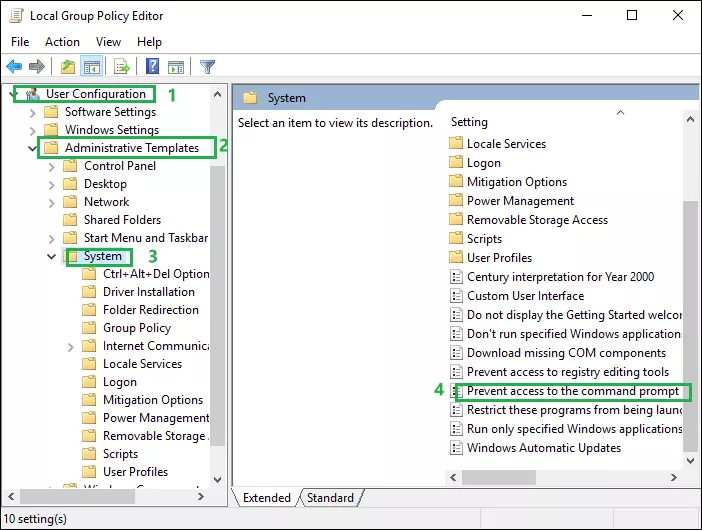Viewport: 702px width, 530px height.
Task: Expand the Internet Communication tree node
Action: [70, 347]
